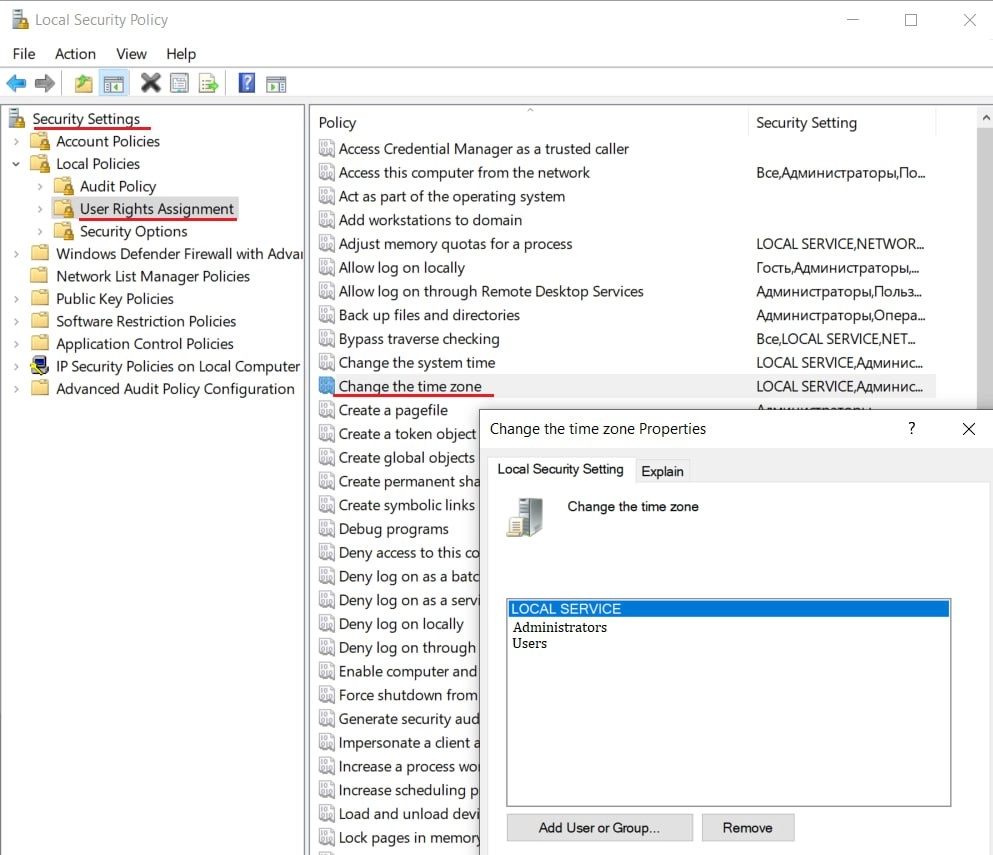The width and height of the screenshot is (993, 855).
Task: Click the Security Setting column header
Action: pyautogui.click(x=806, y=123)
